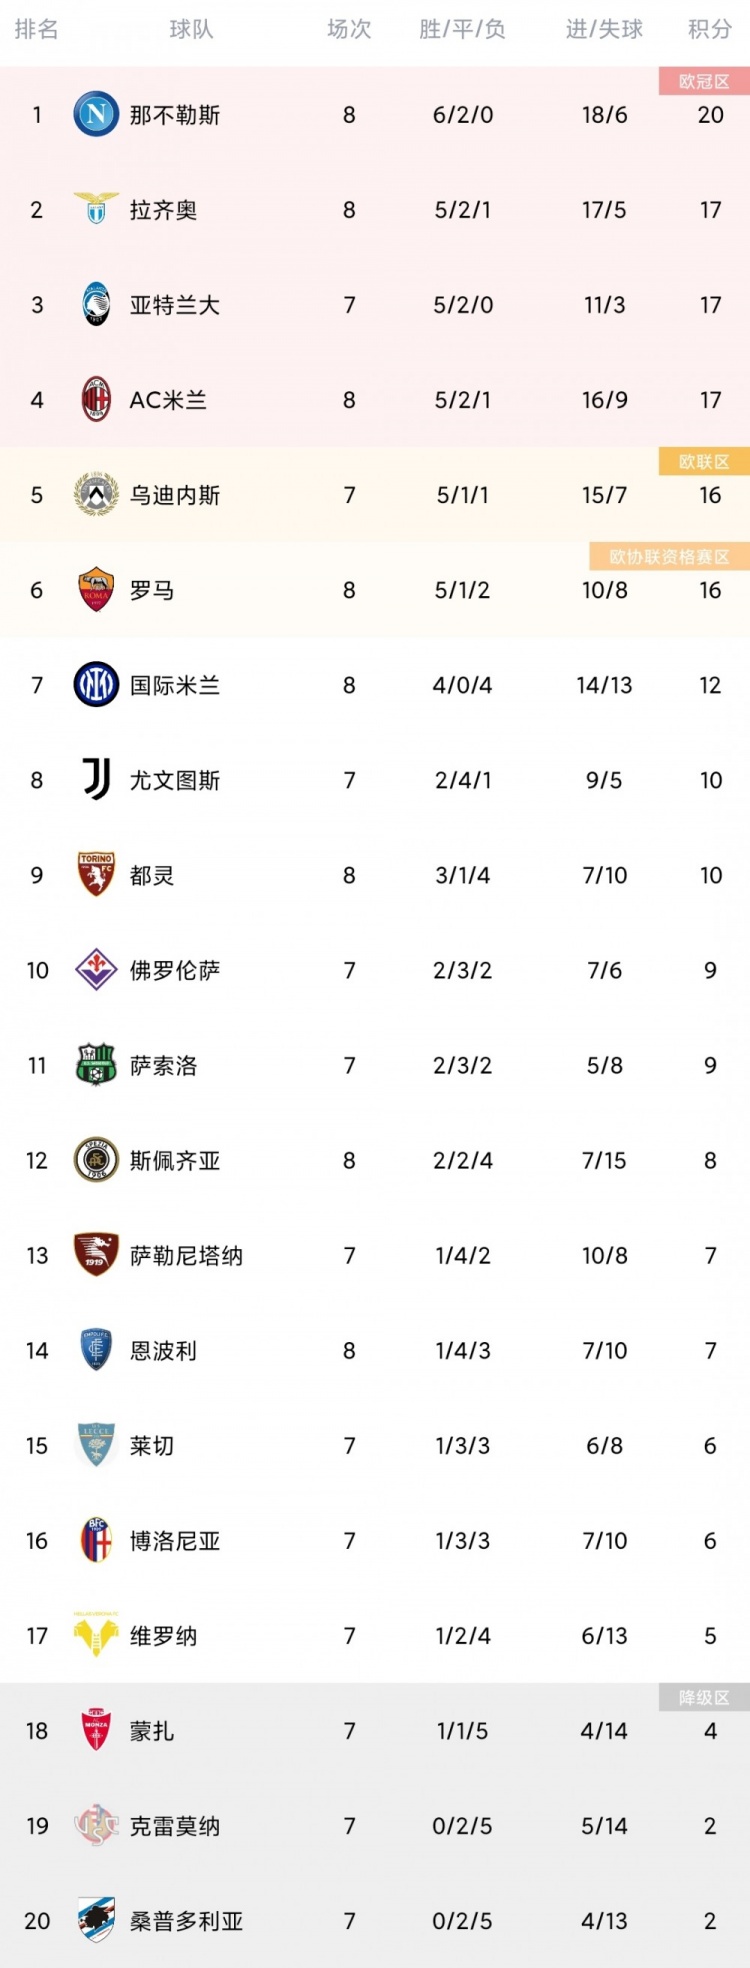
Task: Select the Monza red shield logo
Action: 97,1730
